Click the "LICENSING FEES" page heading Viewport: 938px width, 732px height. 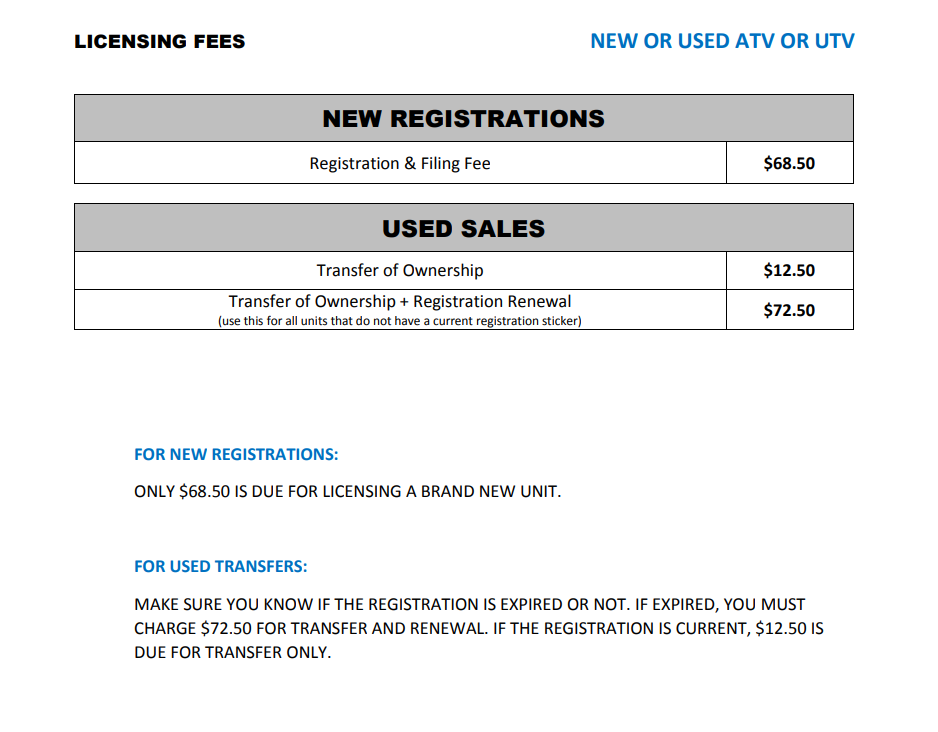point(159,42)
